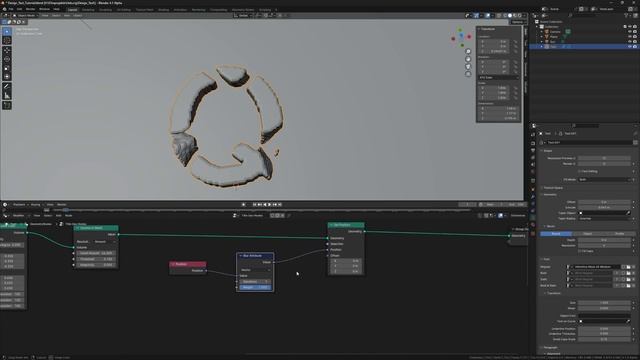640x360 pixels.
Task: Switch to material preview shading
Action: (515, 16)
